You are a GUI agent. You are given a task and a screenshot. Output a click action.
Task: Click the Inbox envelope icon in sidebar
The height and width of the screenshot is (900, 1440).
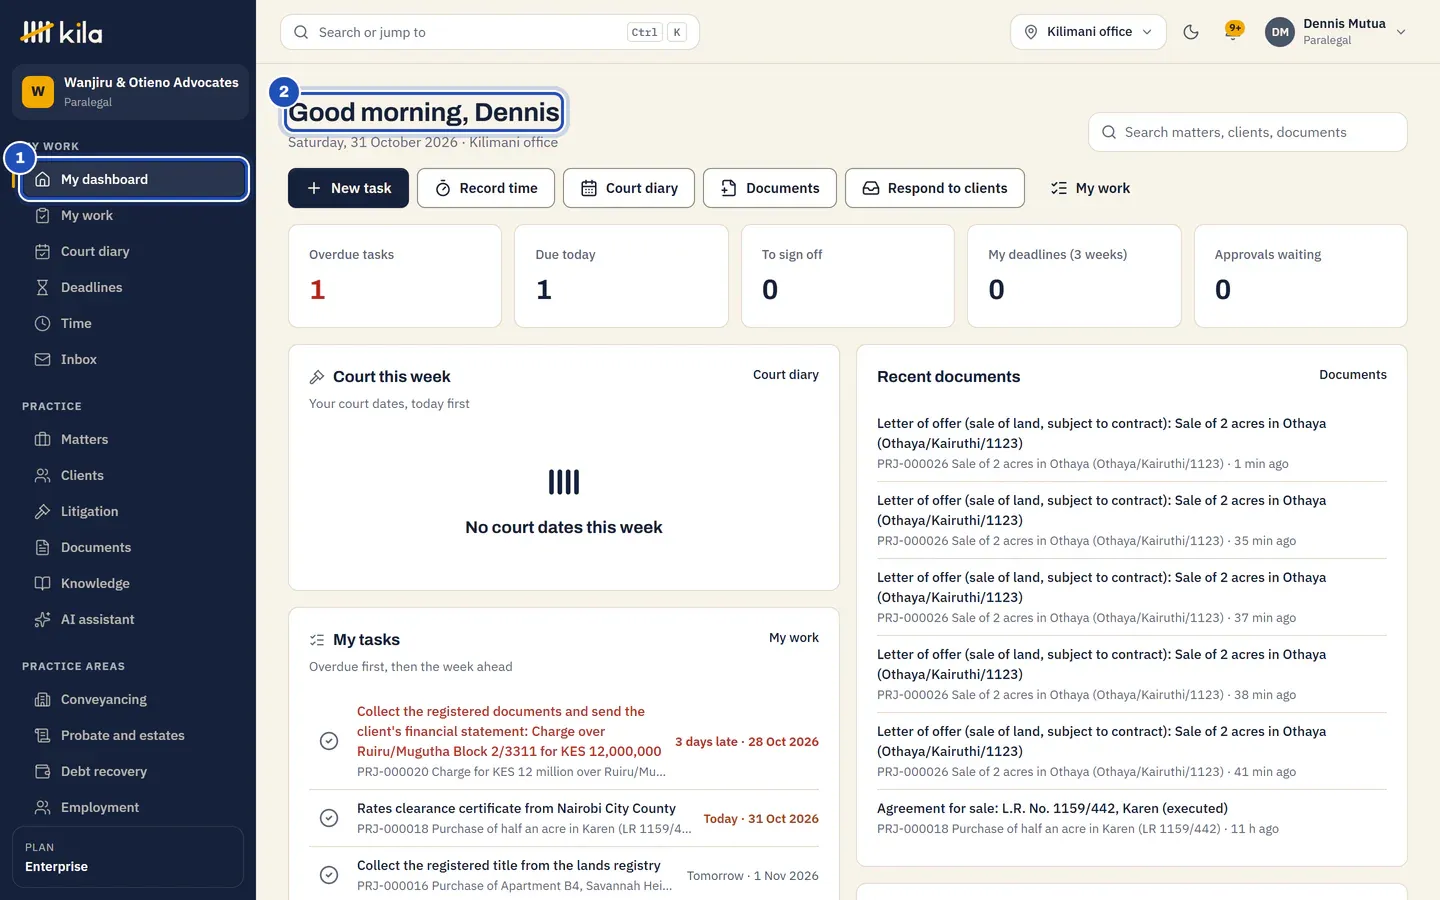(x=42, y=359)
